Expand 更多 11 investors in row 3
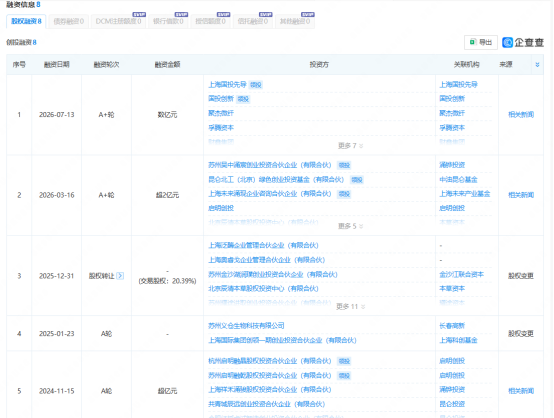The width and height of the screenshot is (554, 418). point(350,306)
